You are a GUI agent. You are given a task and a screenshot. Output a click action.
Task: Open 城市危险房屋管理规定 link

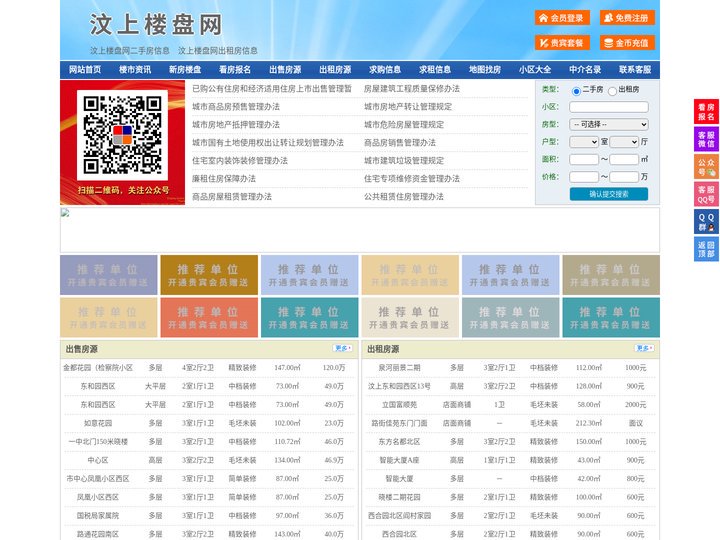tap(404, 124)
